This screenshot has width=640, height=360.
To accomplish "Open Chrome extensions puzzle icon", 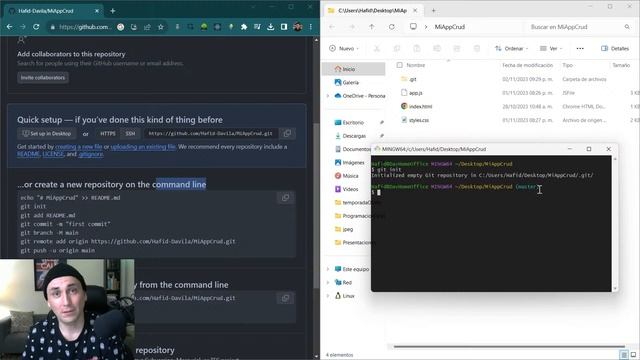I will pyautogui.click(x=244, y=27).
